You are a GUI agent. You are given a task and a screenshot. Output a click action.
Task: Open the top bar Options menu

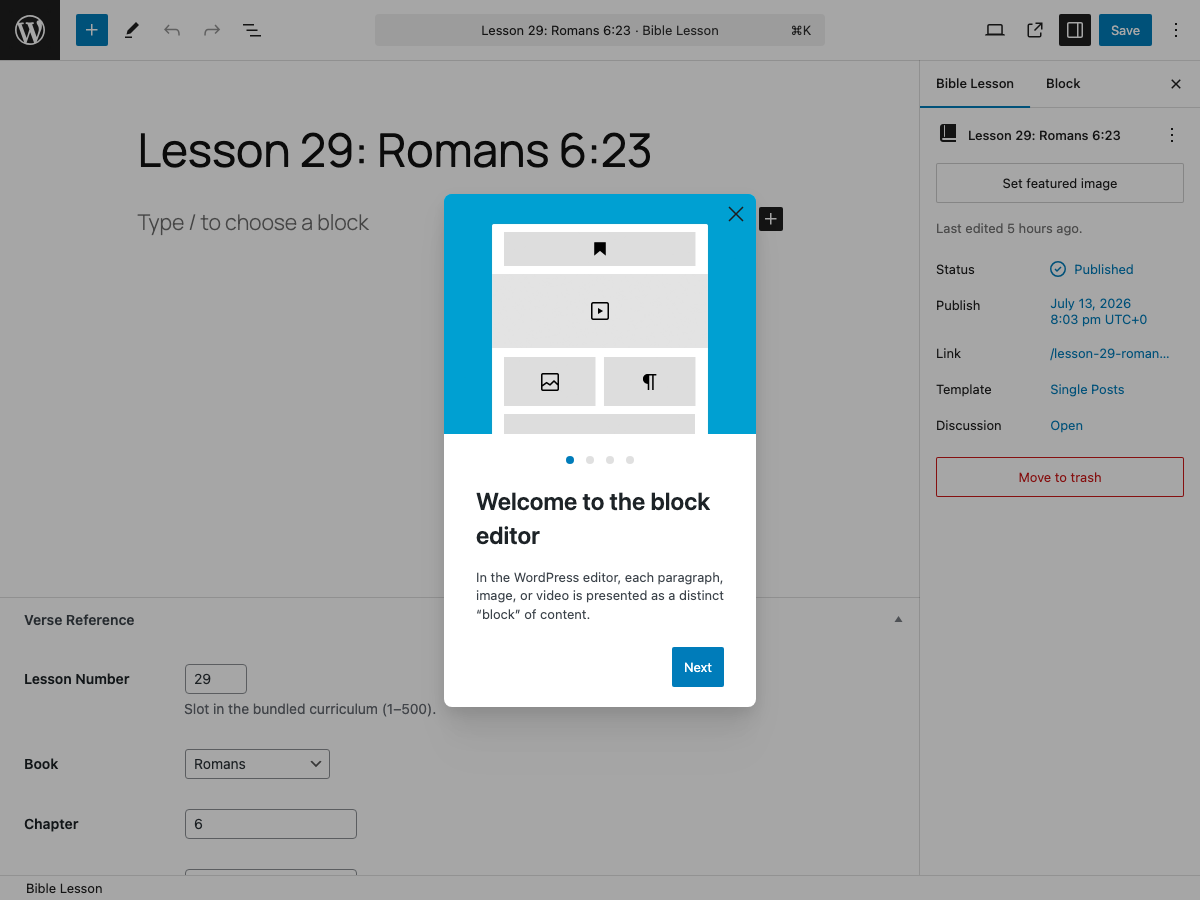pyautogui.click(x=1176, y=30)
